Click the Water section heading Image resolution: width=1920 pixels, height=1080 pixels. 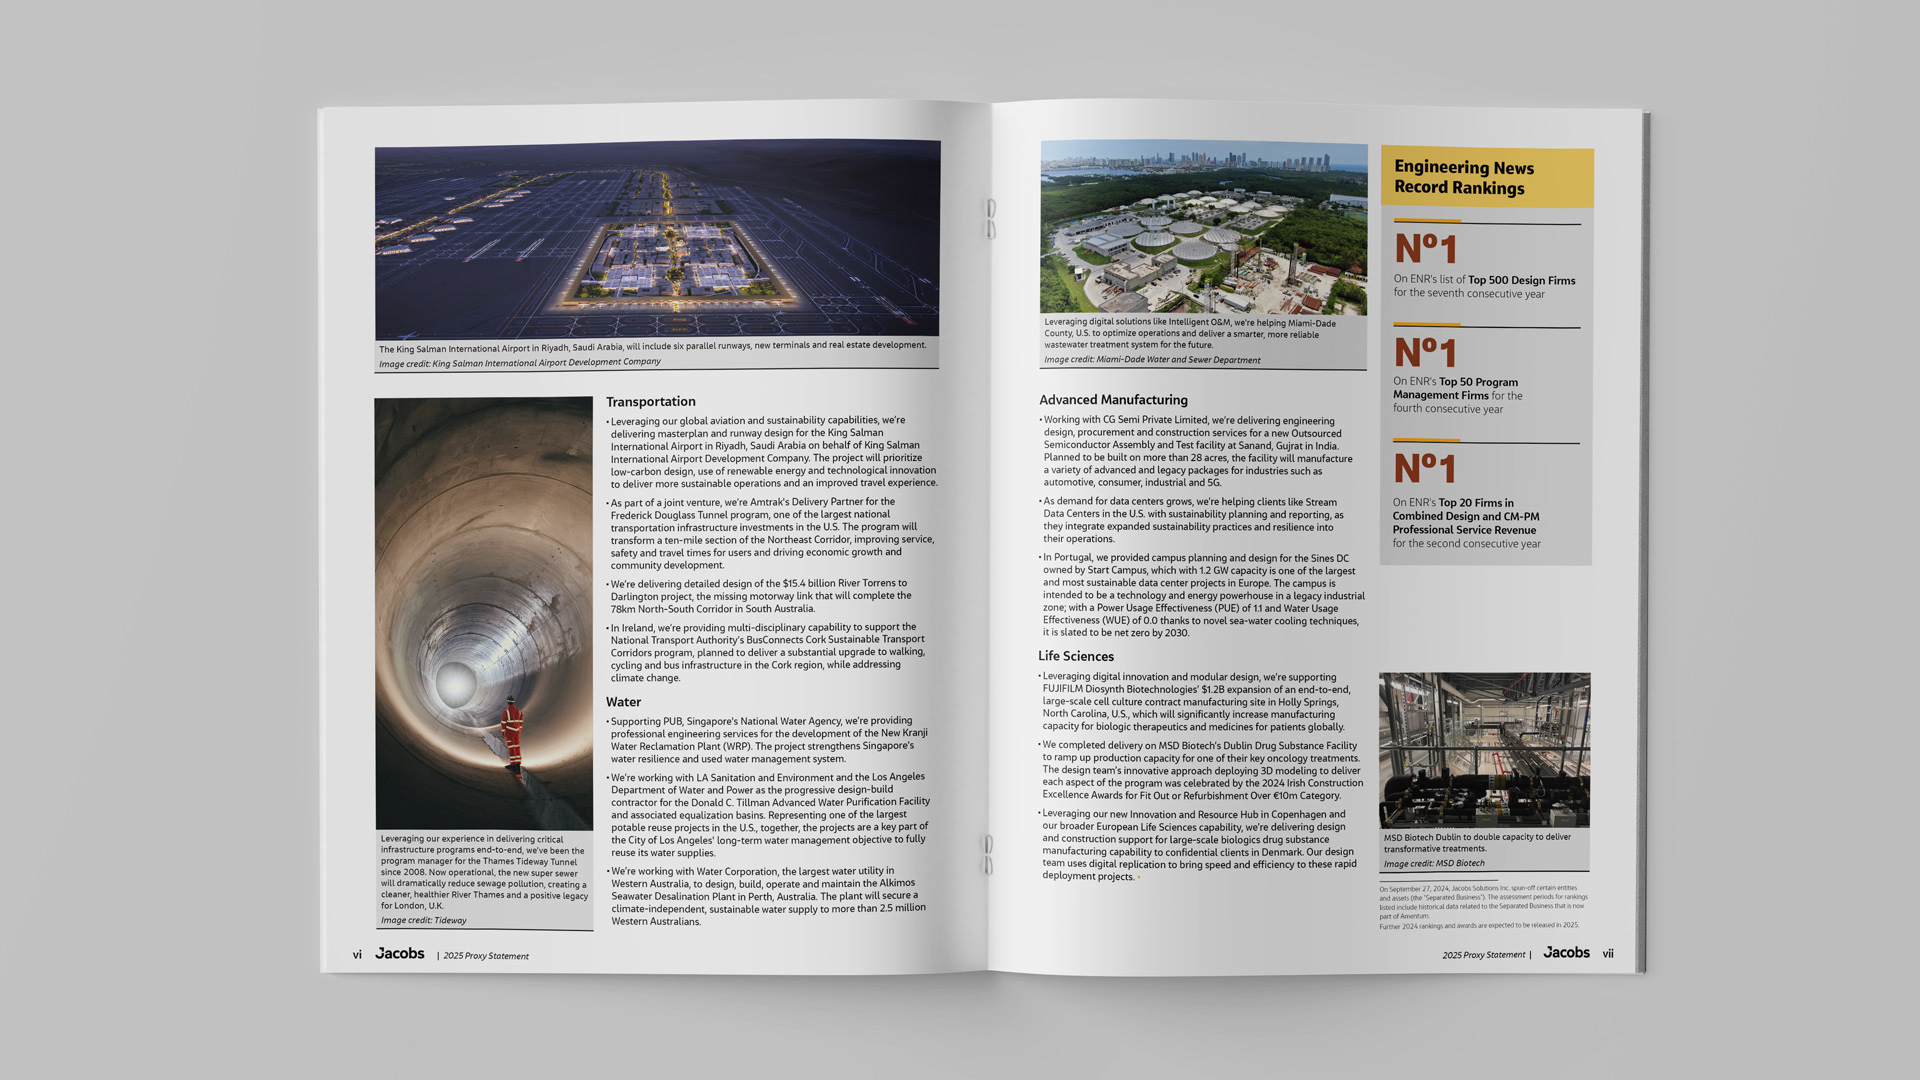(x=623, y=702)
